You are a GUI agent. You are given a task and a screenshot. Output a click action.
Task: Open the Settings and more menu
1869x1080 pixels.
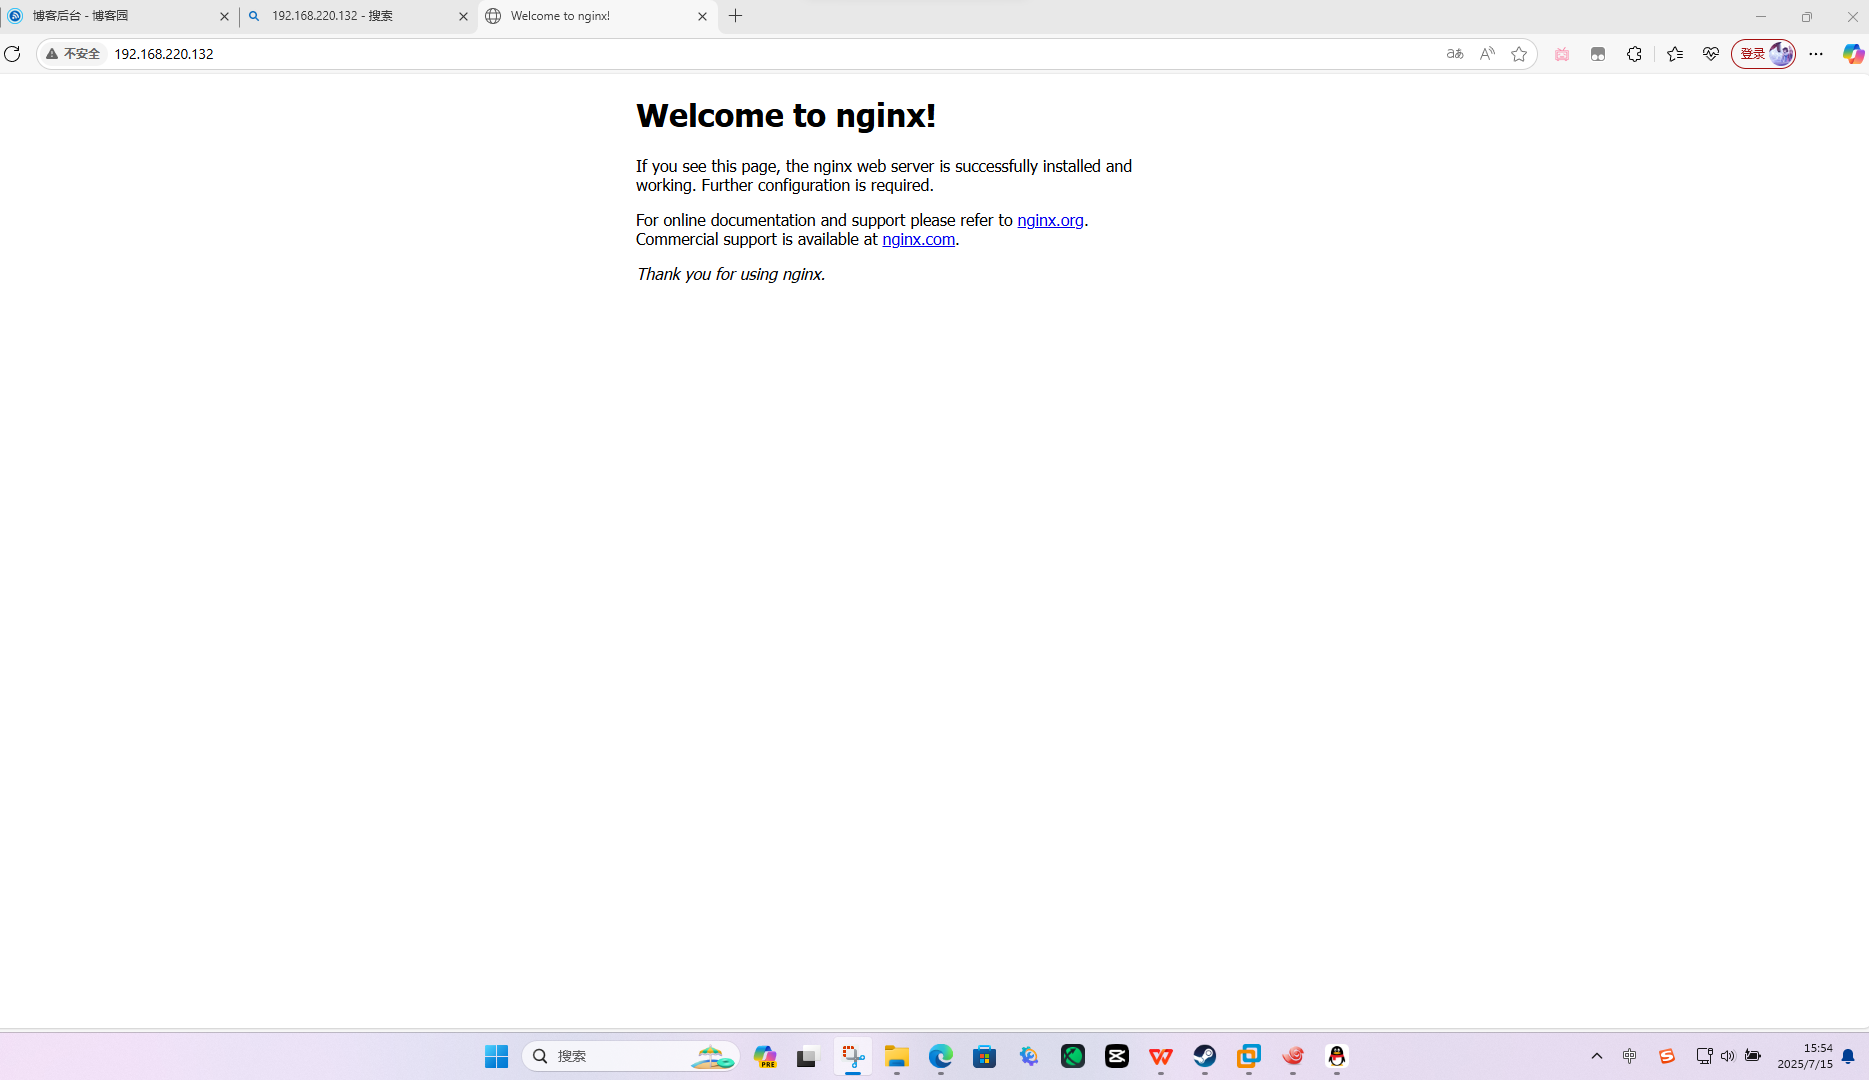(x=1816, y=54)
